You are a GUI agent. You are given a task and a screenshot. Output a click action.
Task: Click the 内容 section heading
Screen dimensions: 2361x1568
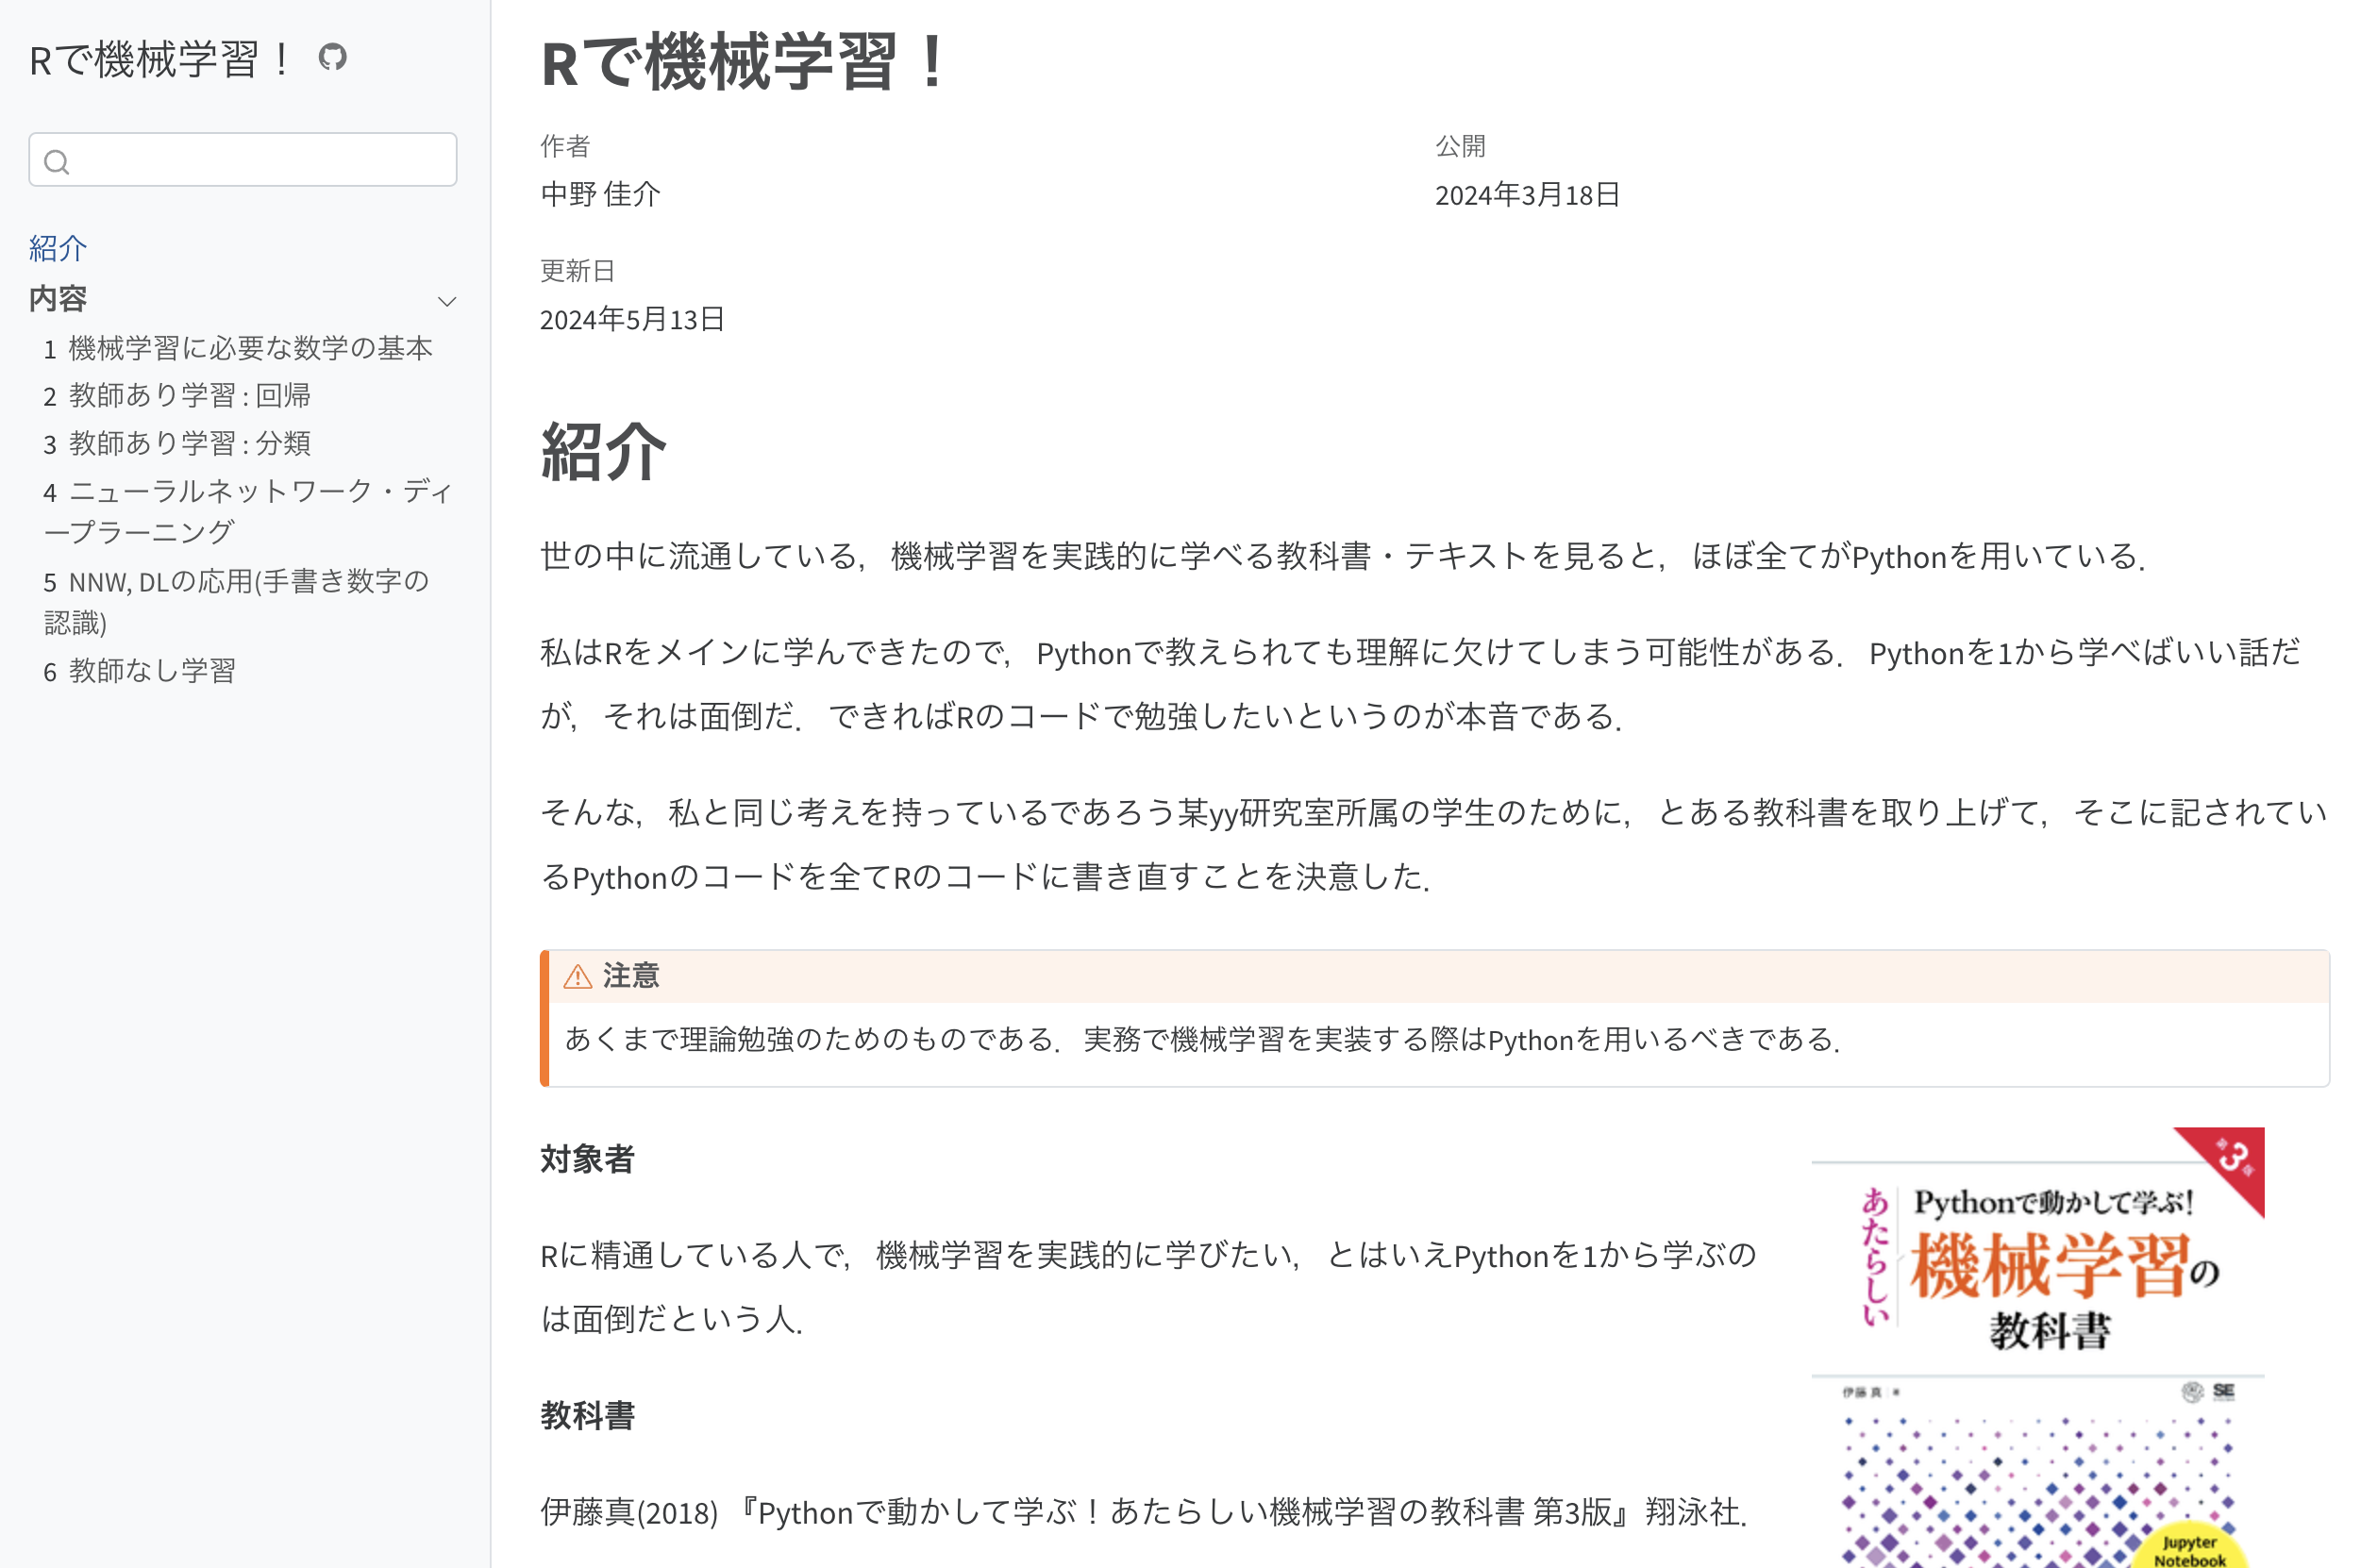(x=58, y=299)
